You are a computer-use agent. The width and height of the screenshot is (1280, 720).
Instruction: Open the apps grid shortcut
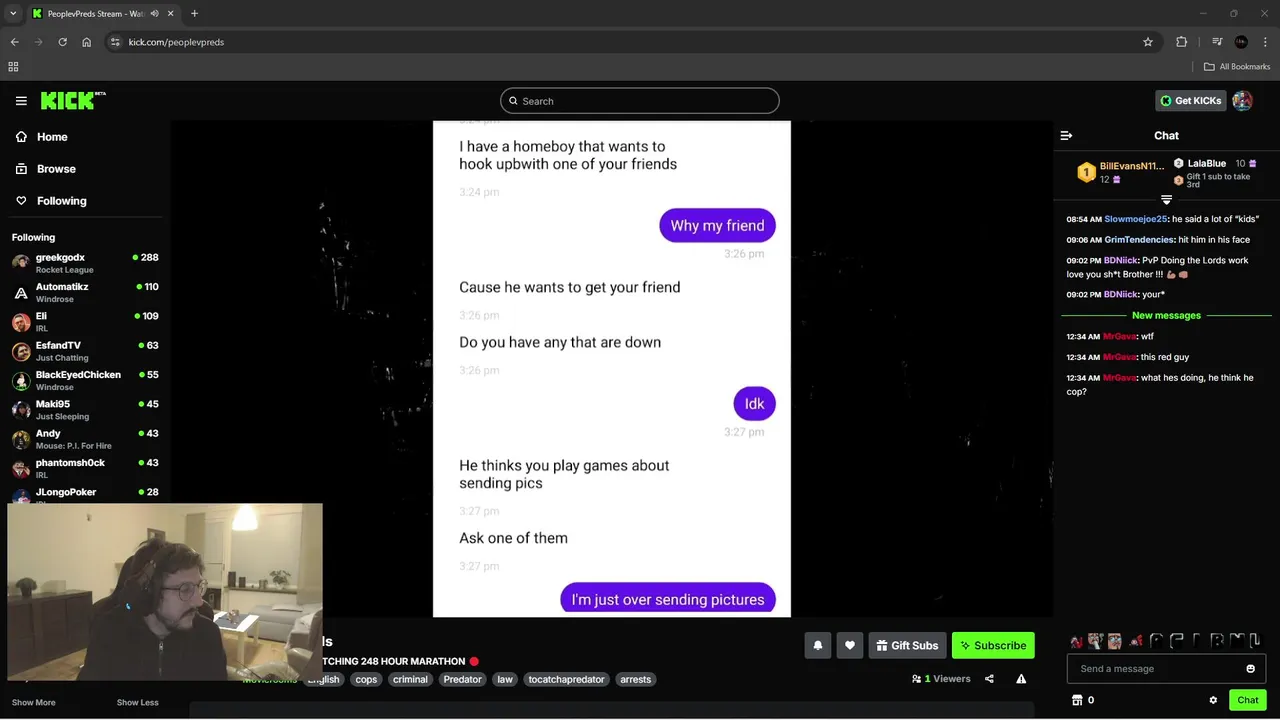coord(13,67)
